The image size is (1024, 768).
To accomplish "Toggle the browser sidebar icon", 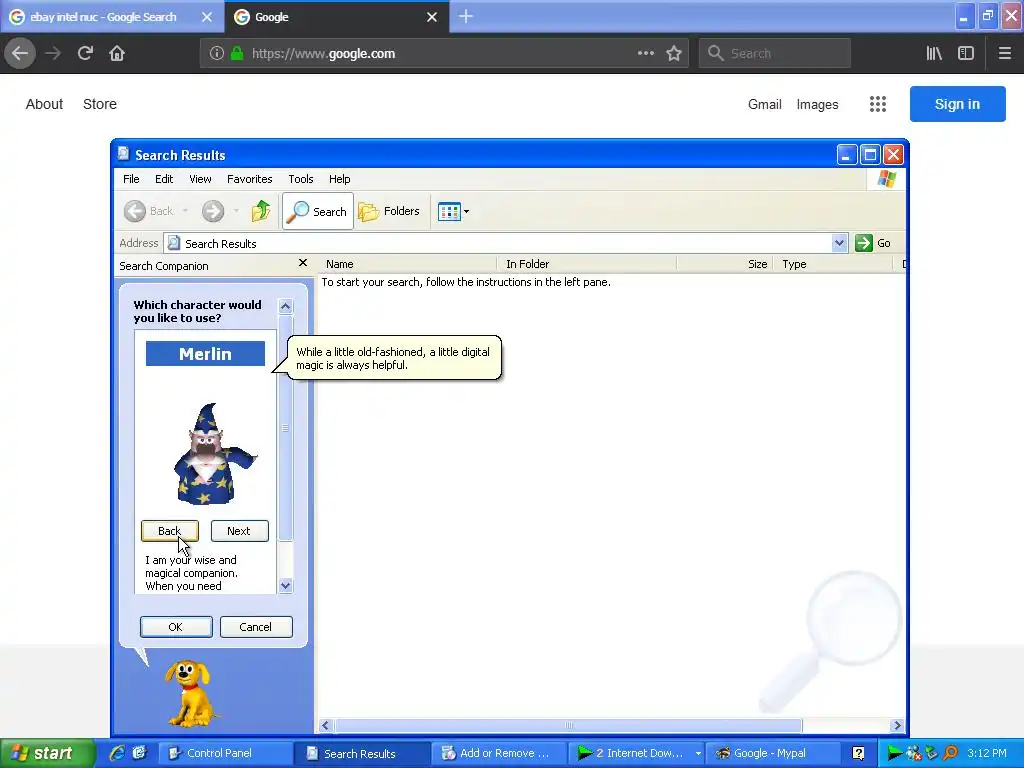I will [x=966, y=54].
